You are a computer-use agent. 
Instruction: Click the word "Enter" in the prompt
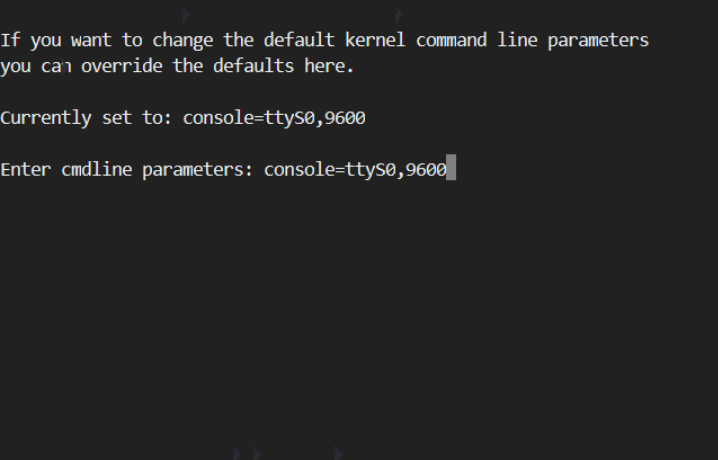pos(25,170)
